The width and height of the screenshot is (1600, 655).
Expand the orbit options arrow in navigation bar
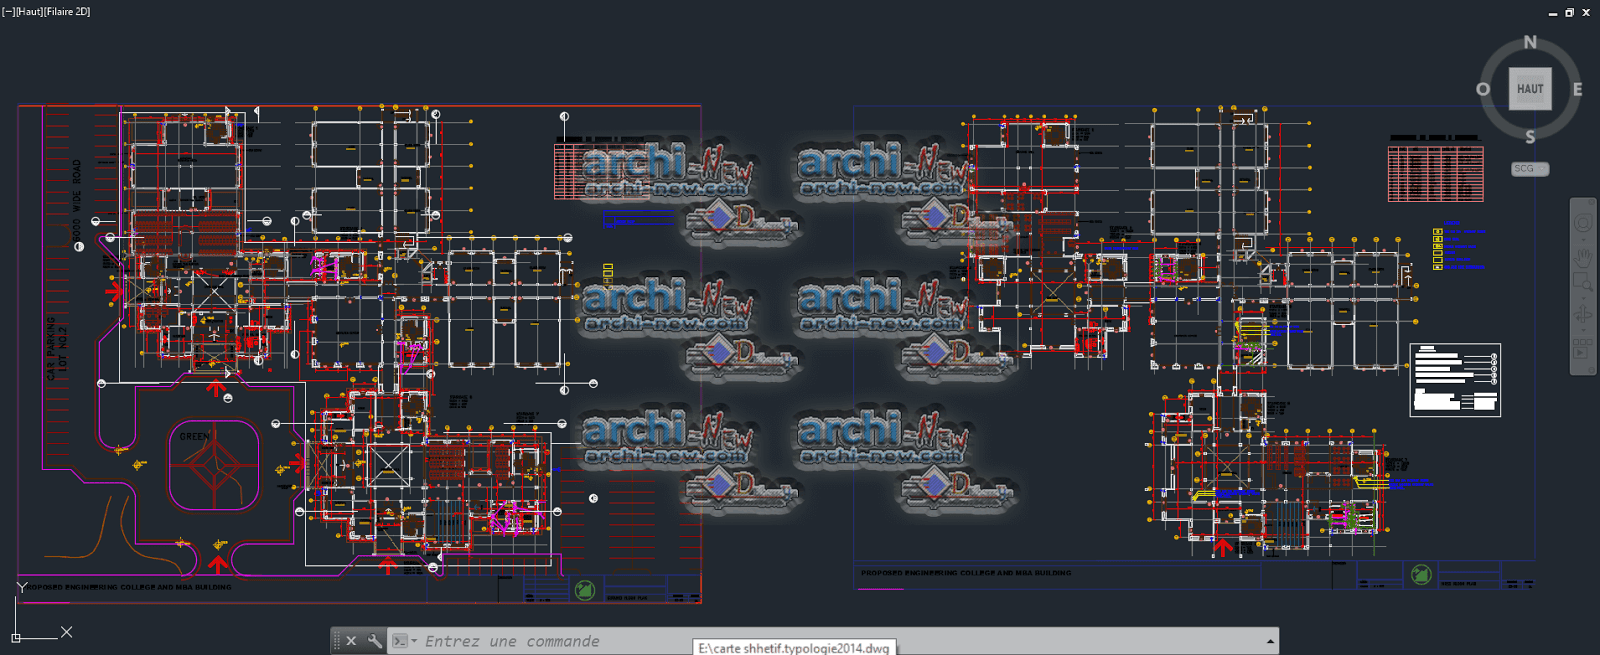tap(1583, 330)
